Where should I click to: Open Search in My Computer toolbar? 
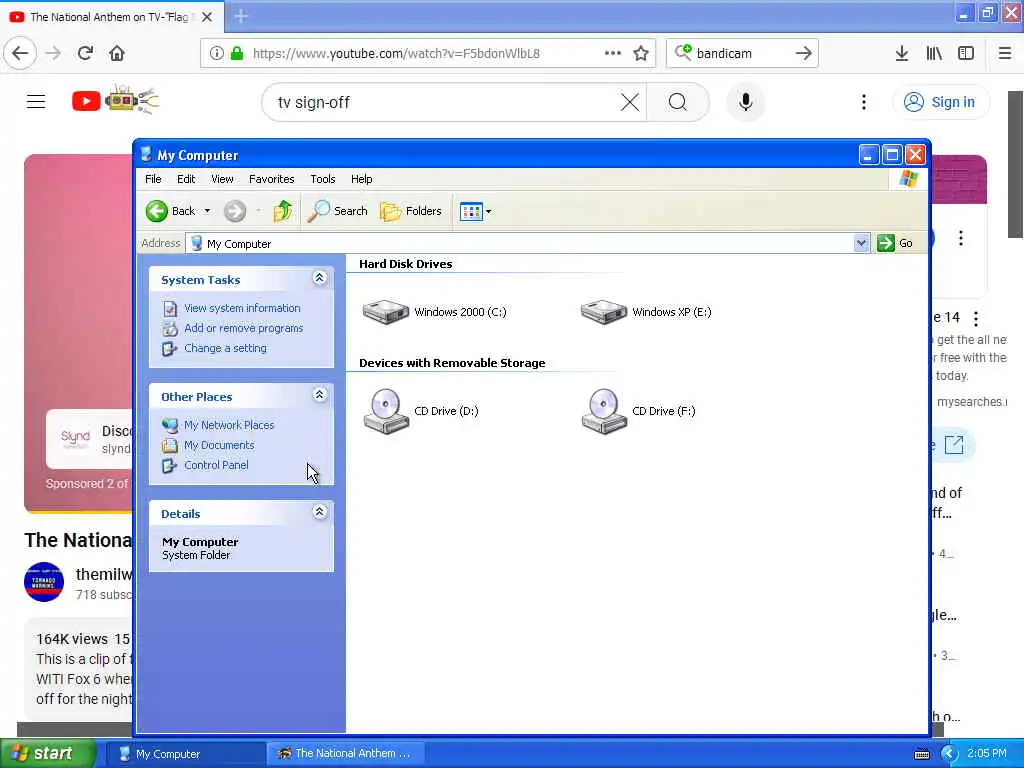click(x=338, y=211)
